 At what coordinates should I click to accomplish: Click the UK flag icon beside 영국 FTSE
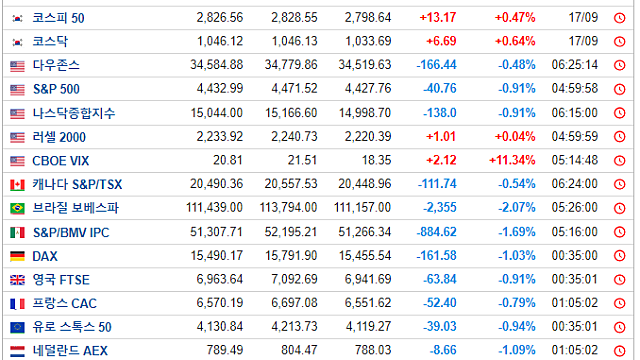coord(17,280)
